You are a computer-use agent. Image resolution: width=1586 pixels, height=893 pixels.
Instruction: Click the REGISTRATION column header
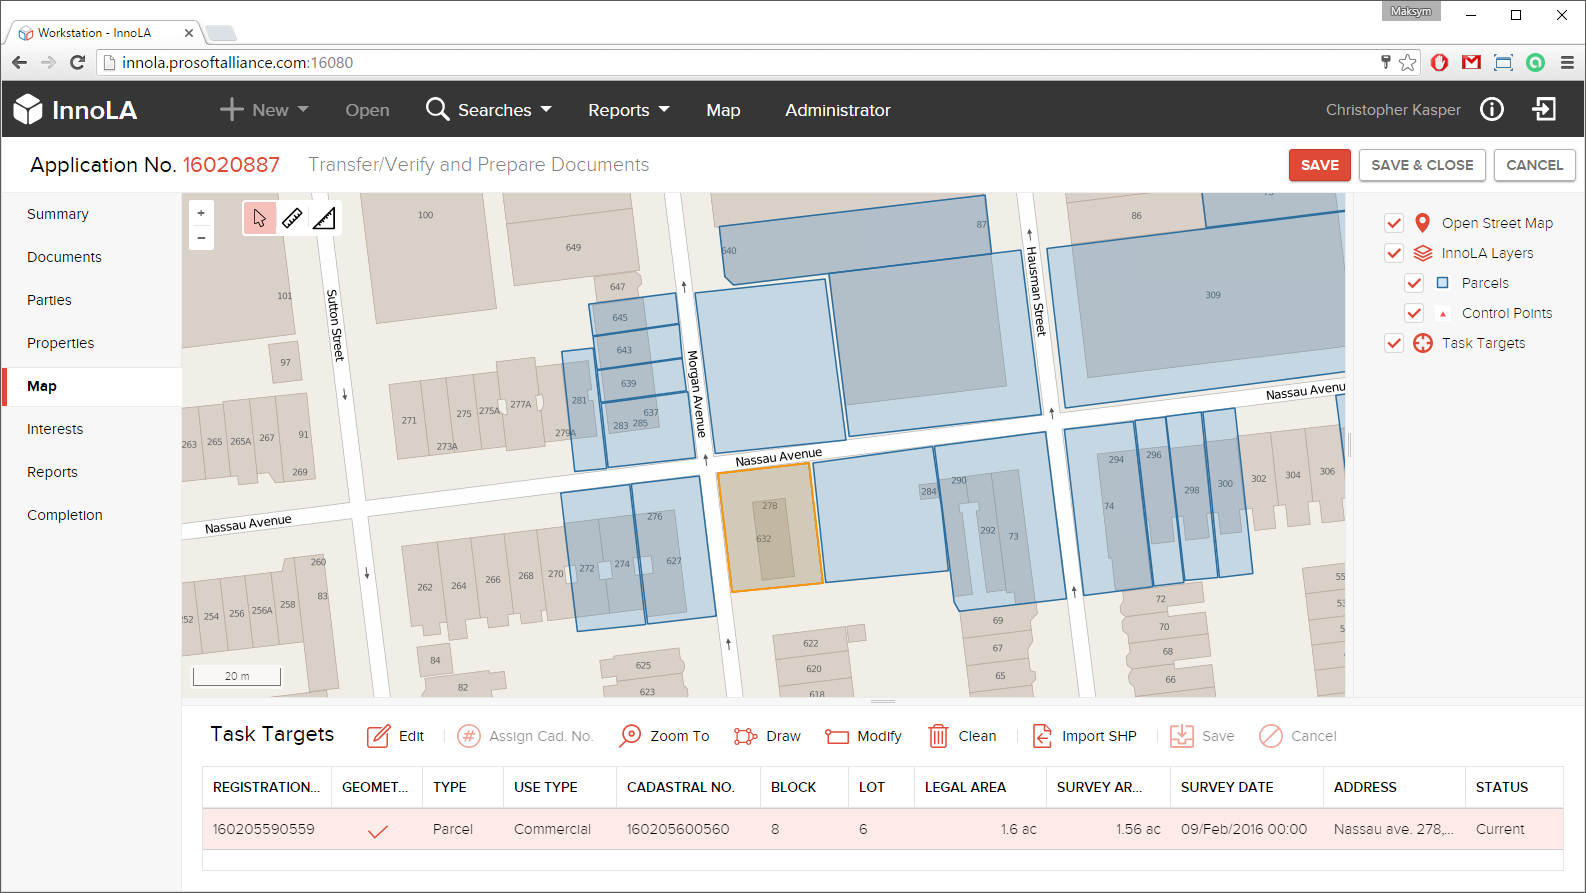click(x=266, y=787)
